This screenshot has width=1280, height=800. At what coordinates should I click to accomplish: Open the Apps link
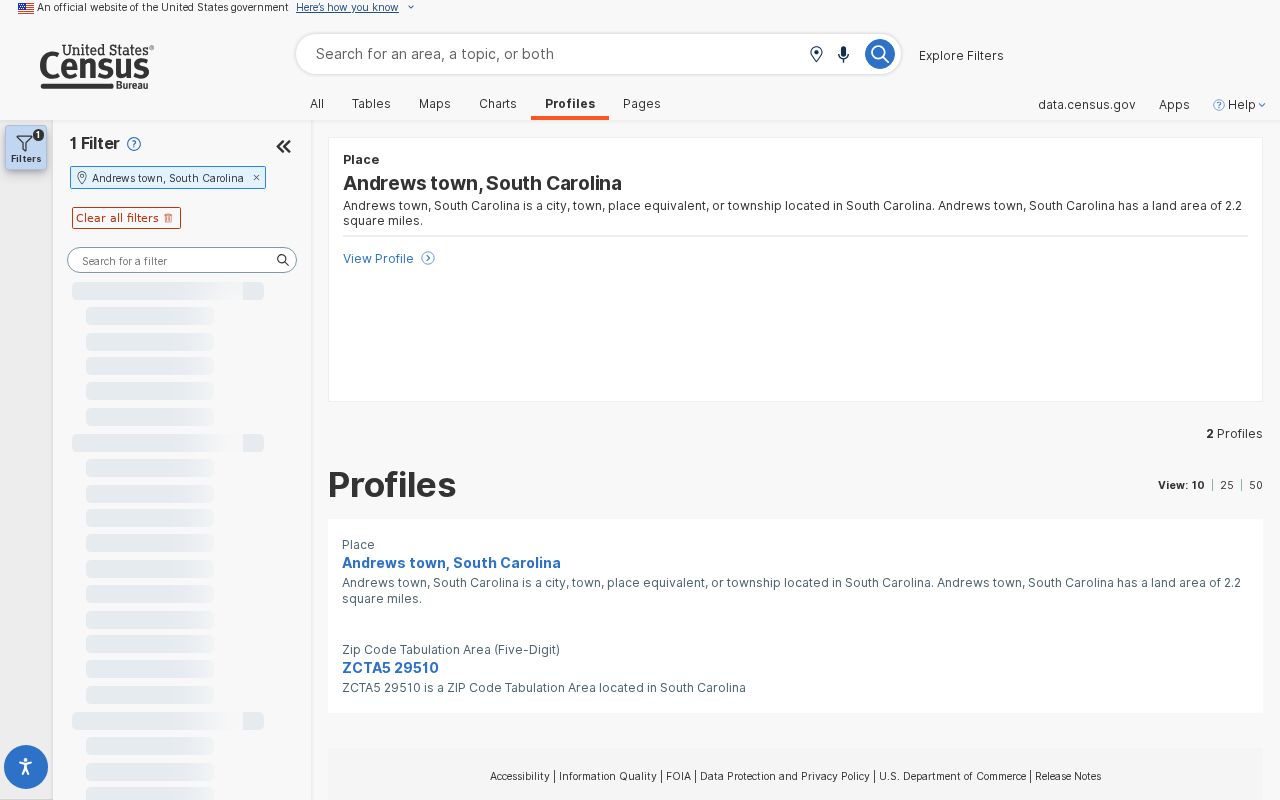click(1174, 105)
